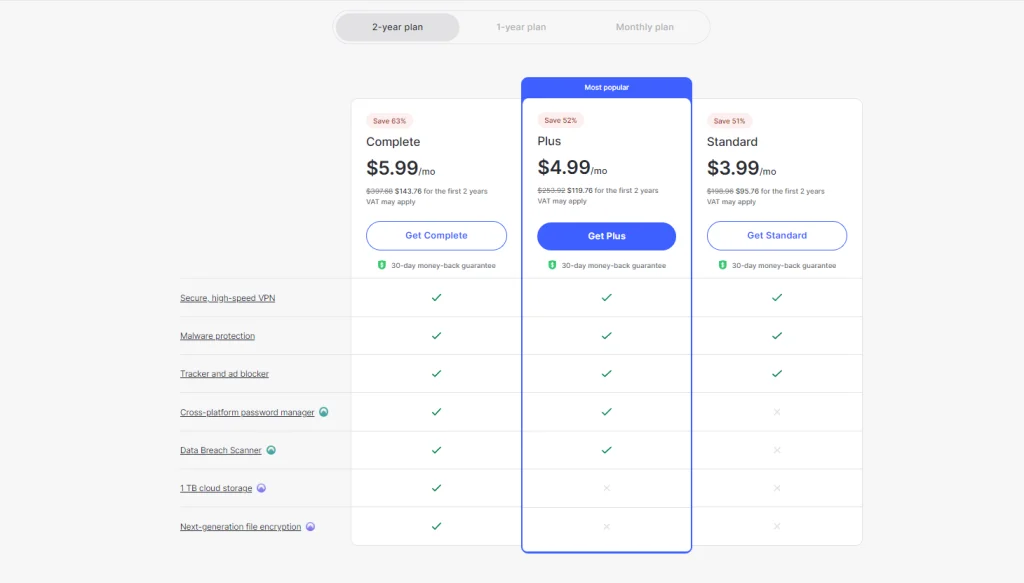The image size is (1024, 583).
Task: Click the green shield icon under Get Standard
Action: pos(722,265)
